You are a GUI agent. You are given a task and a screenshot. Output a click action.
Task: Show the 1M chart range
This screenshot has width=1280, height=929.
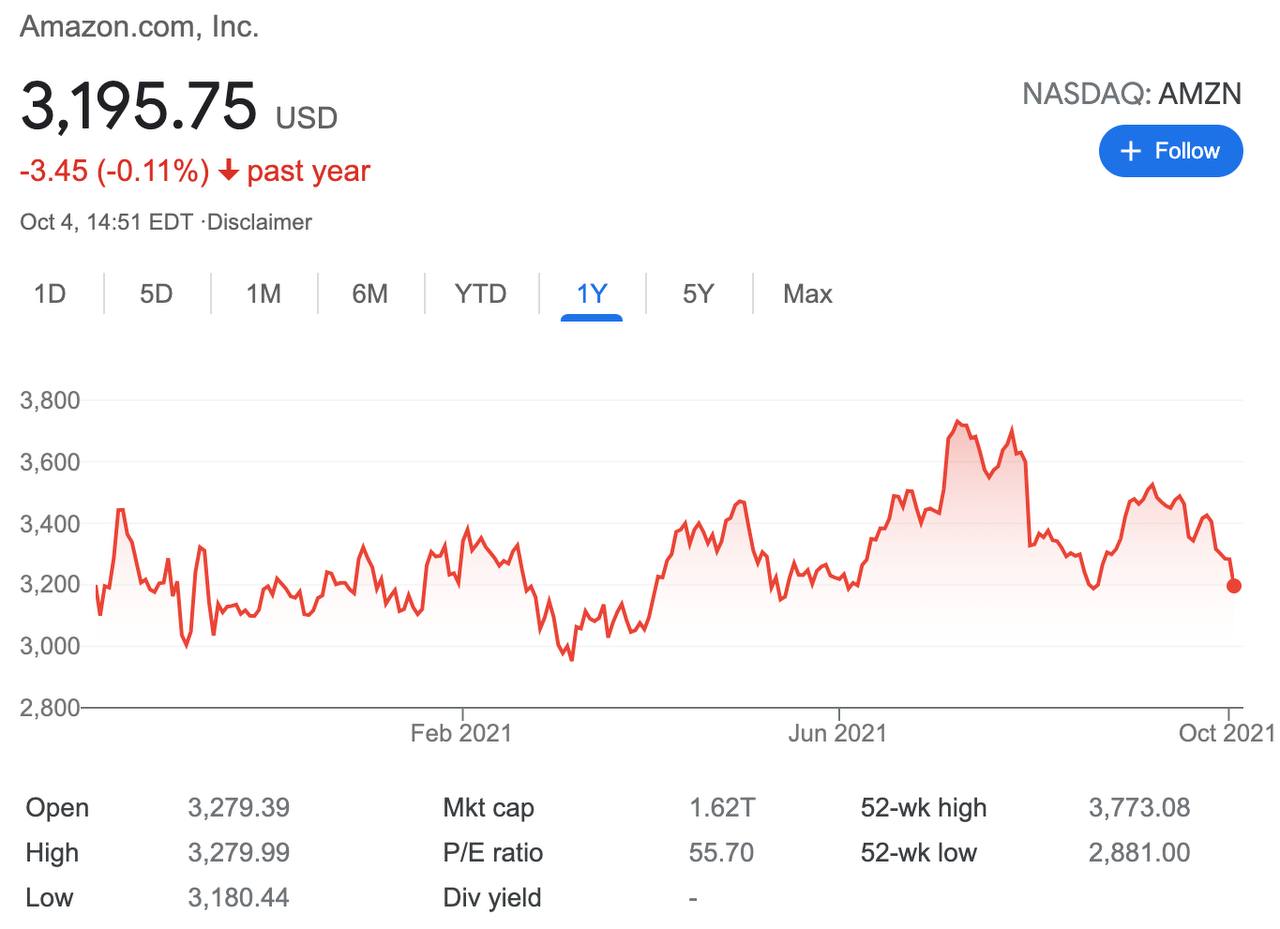pos(263,294)
